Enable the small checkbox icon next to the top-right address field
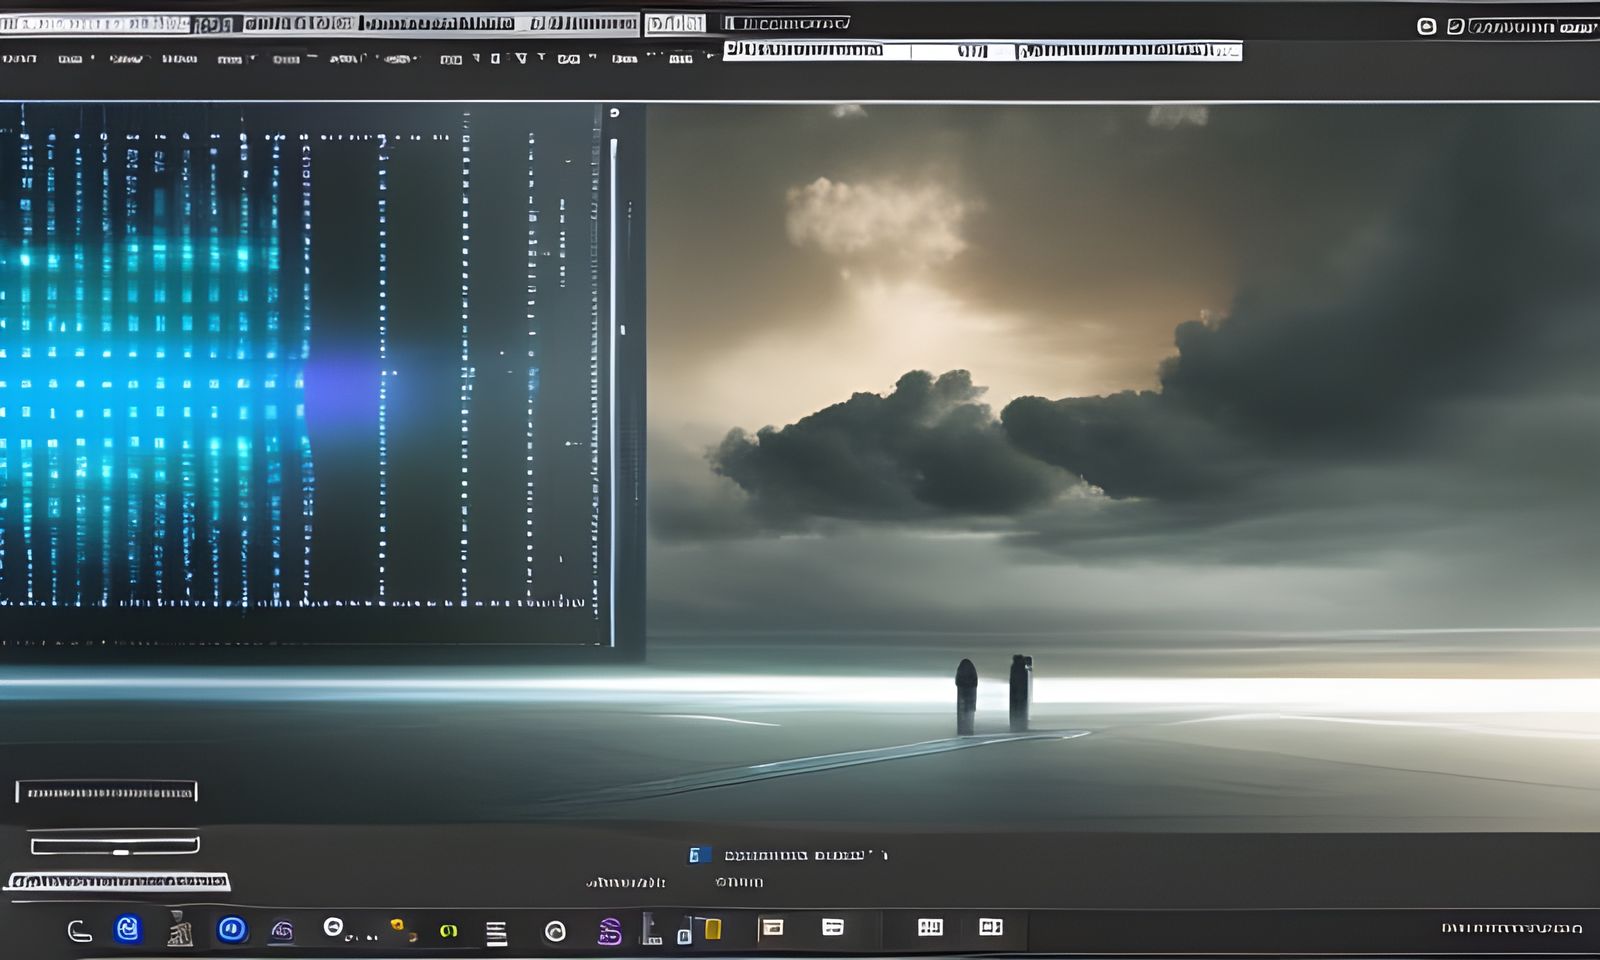Viewport: 1600px width, 960px height. [x=1455, y=26]
